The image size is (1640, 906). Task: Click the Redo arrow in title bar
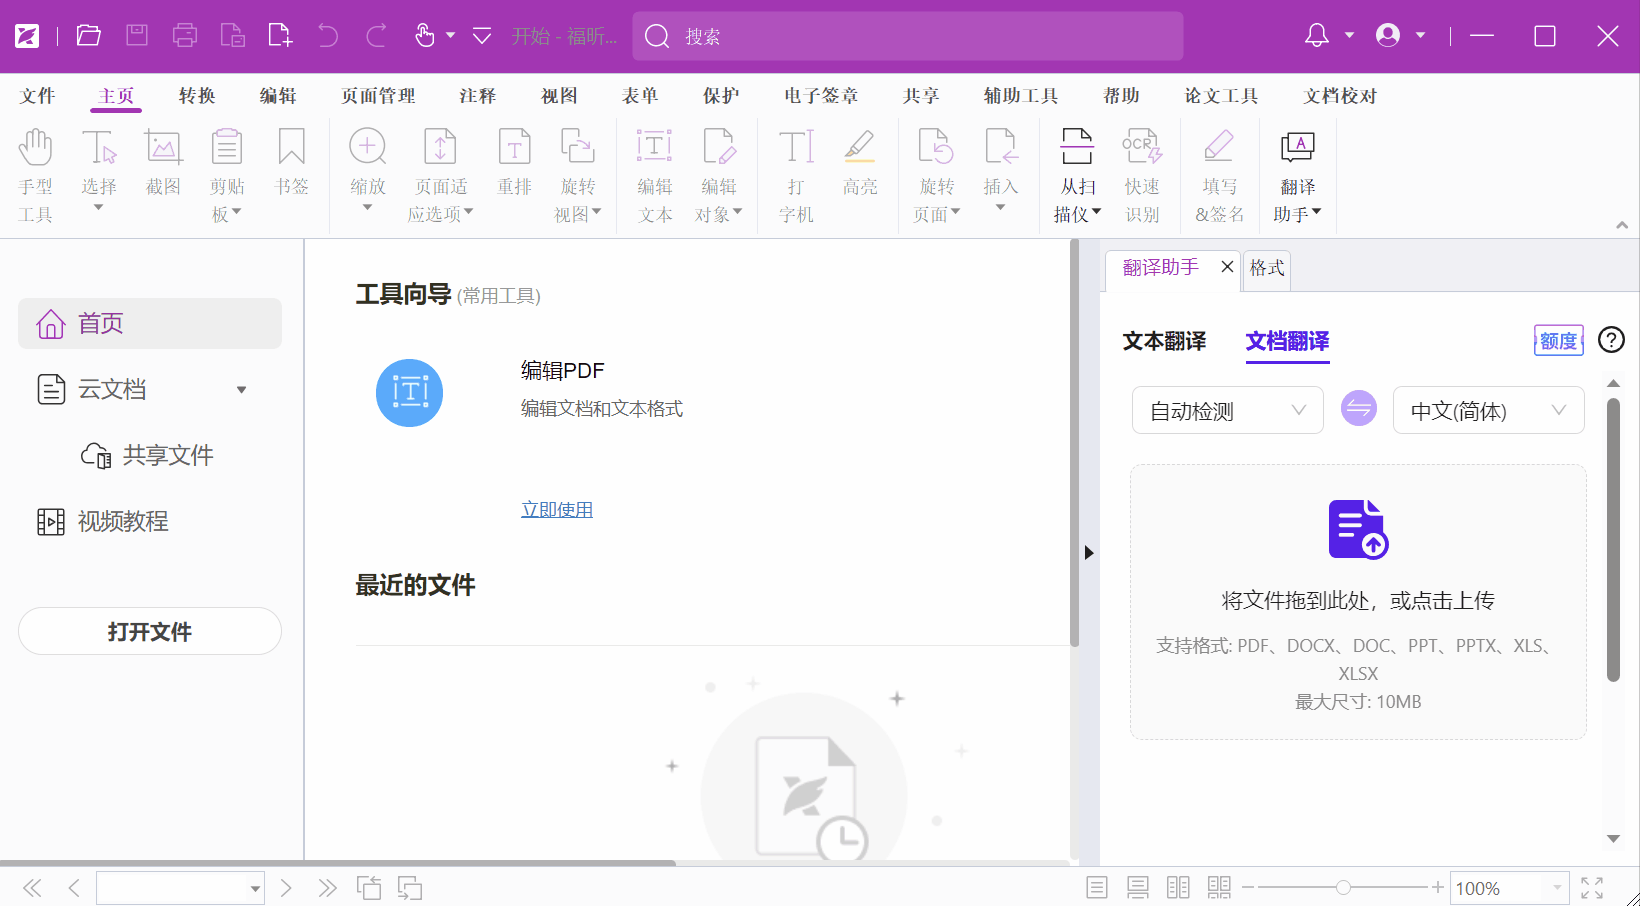click(x=376, y=36)
